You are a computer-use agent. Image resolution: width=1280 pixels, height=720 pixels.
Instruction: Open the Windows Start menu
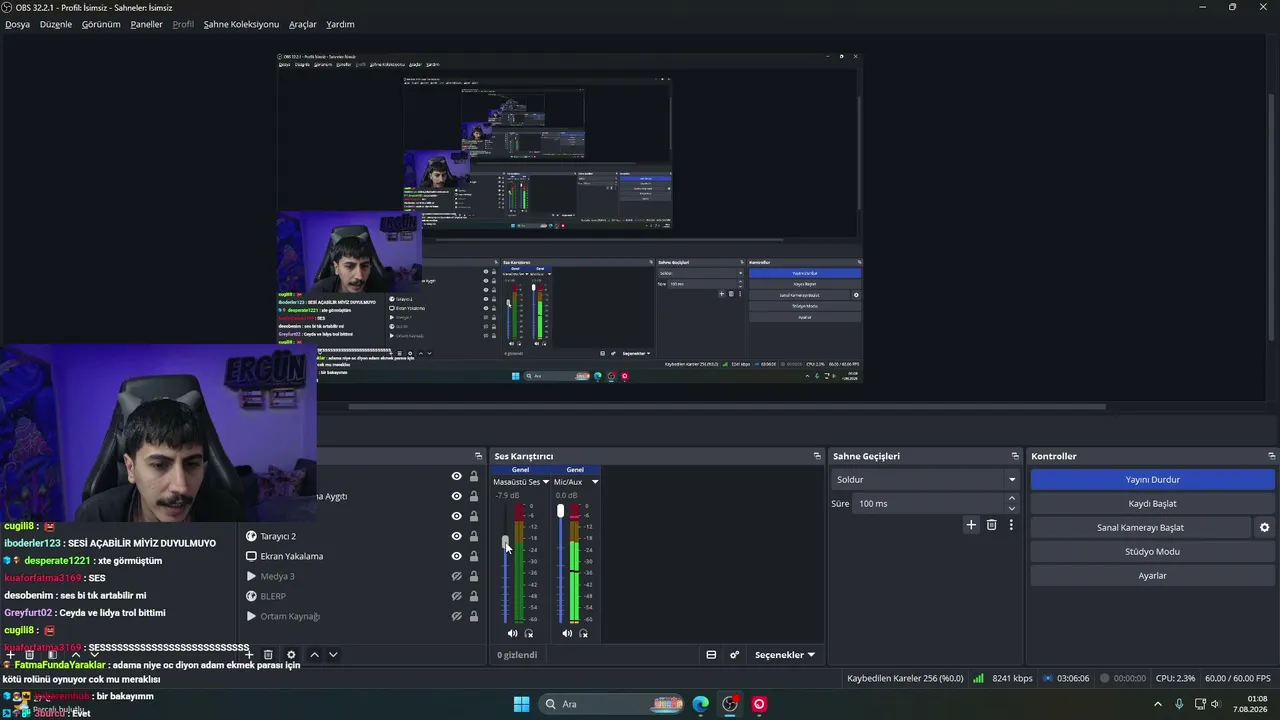click(521, 704)
